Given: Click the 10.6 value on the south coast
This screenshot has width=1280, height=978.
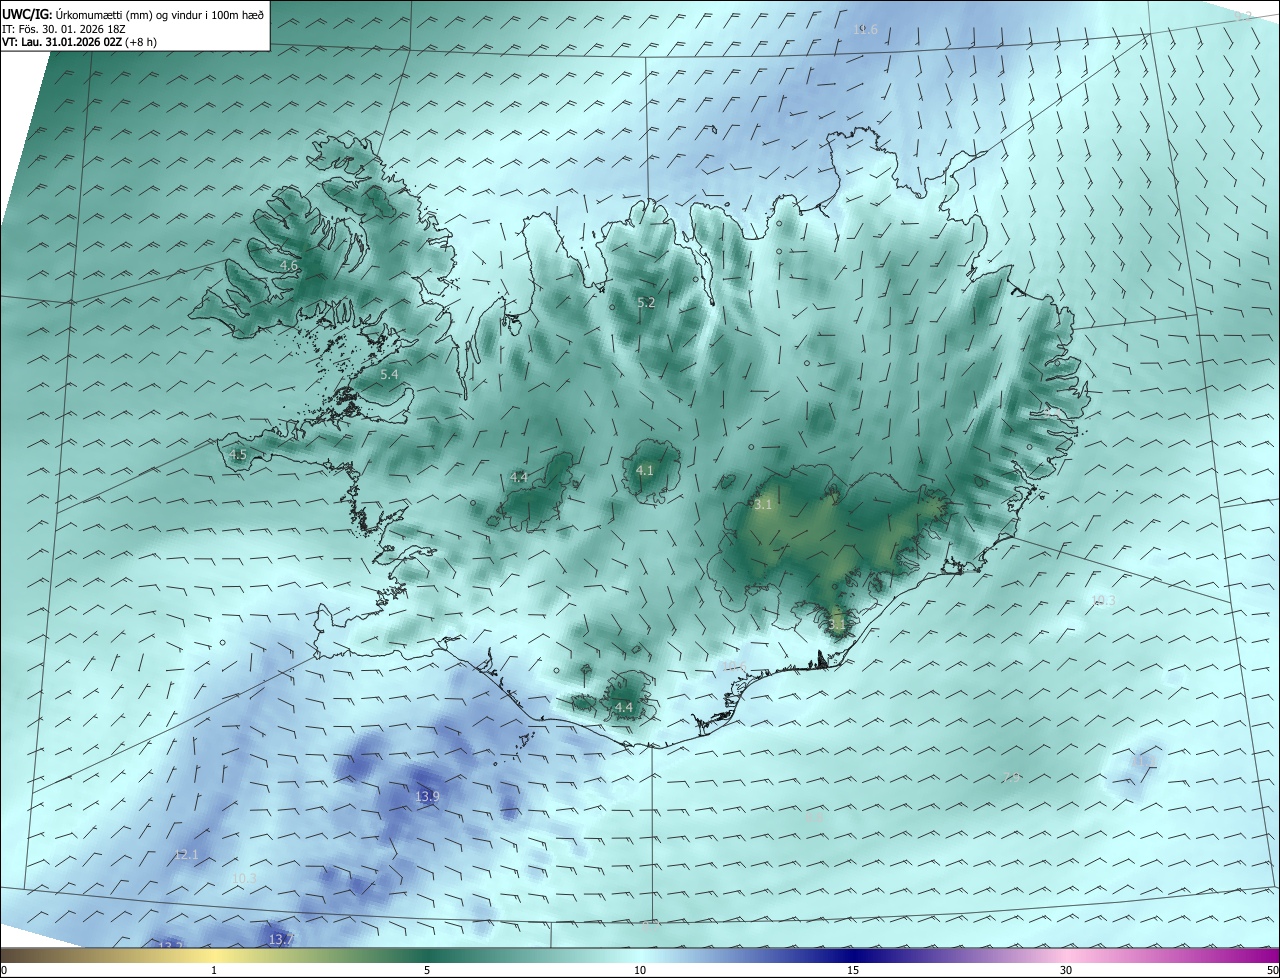Looking at the screenshot, I should 734,667.
